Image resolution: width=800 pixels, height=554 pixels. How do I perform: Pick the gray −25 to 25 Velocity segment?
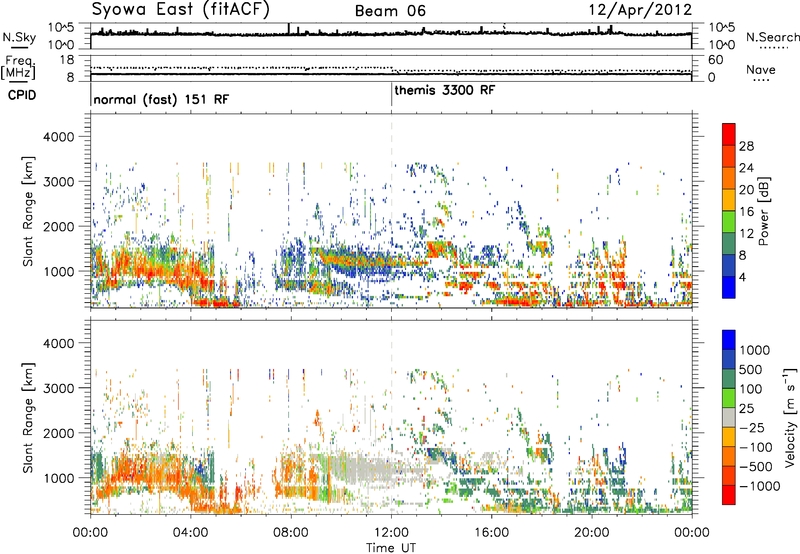[729, 417]
